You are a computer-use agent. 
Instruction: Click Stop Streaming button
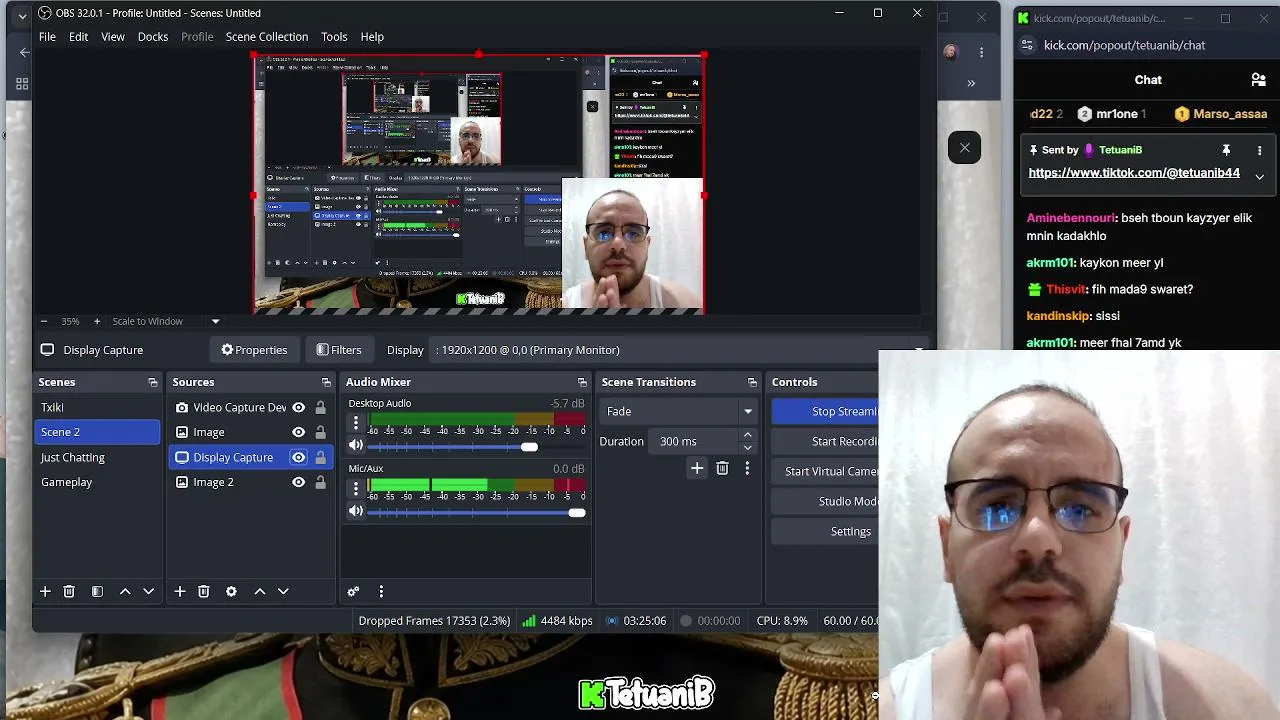coord(825,411)
